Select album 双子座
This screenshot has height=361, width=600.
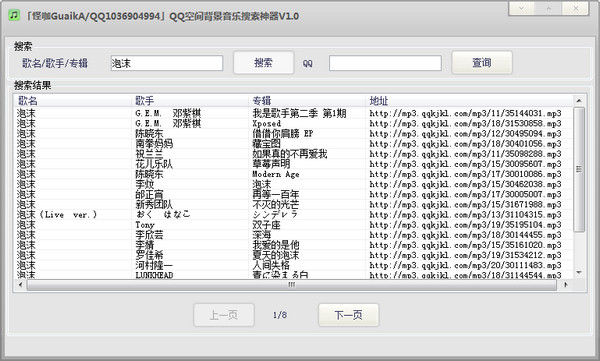pyautogui.click(x=266, y=225)
